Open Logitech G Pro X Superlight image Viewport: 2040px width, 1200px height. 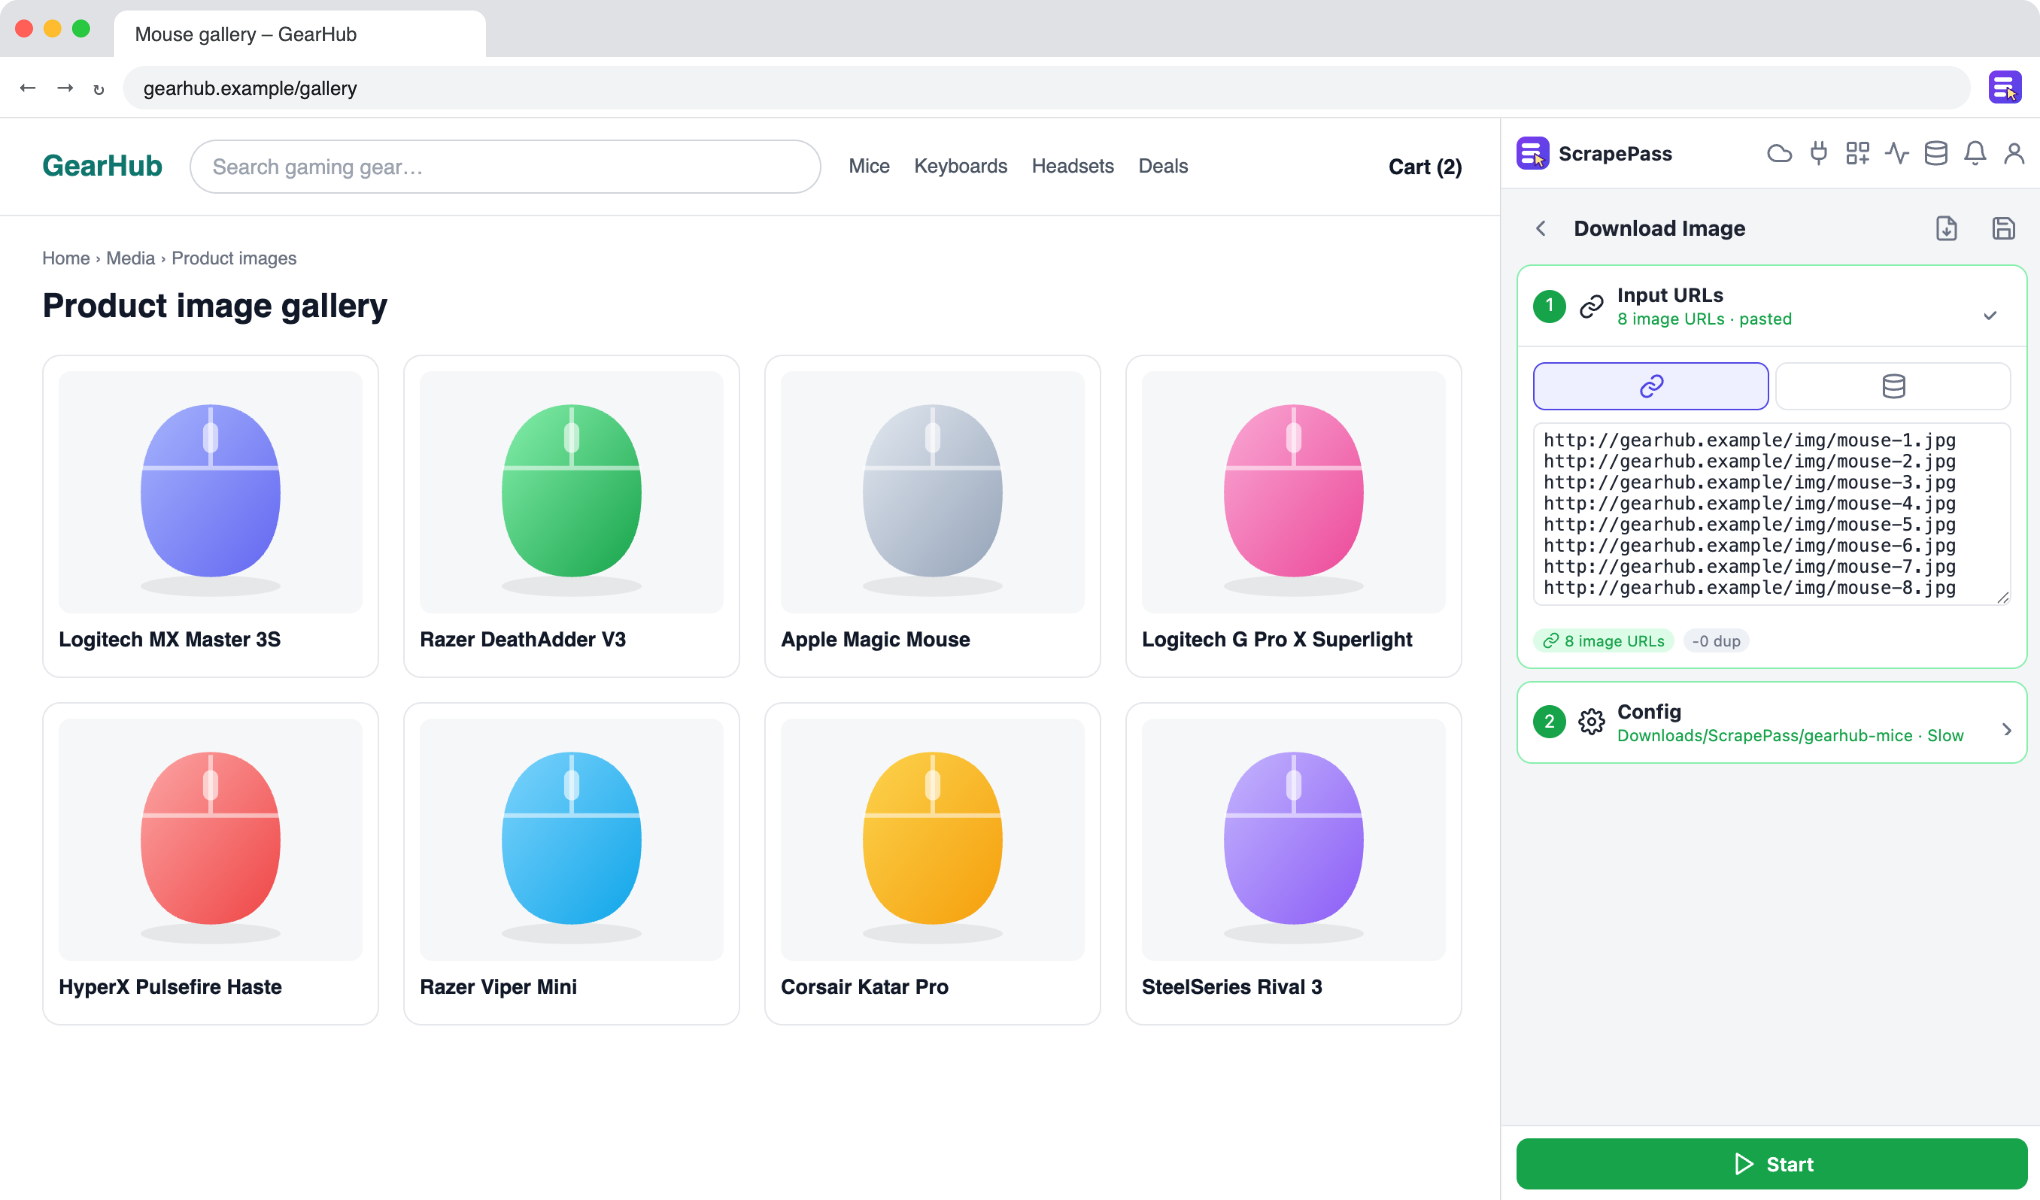[x=1293, y=492]
